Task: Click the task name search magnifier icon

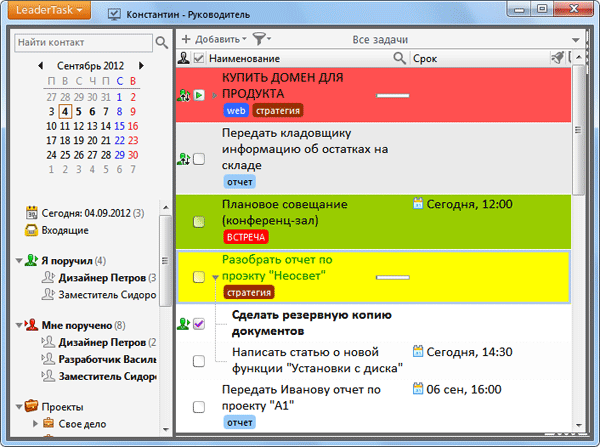Action: click(399, 58)
